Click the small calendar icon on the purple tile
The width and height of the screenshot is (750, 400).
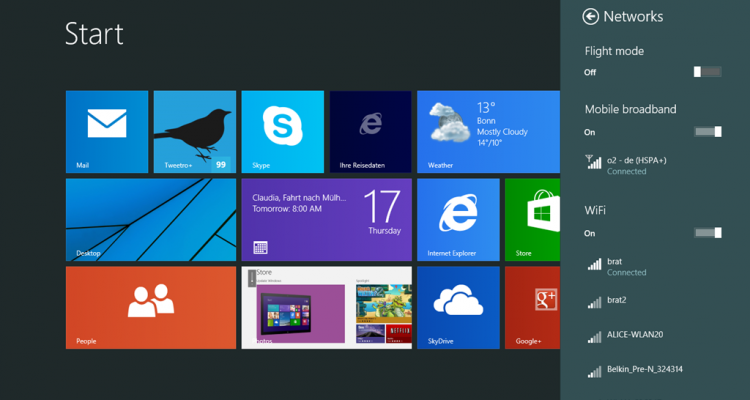coord(260,247)
